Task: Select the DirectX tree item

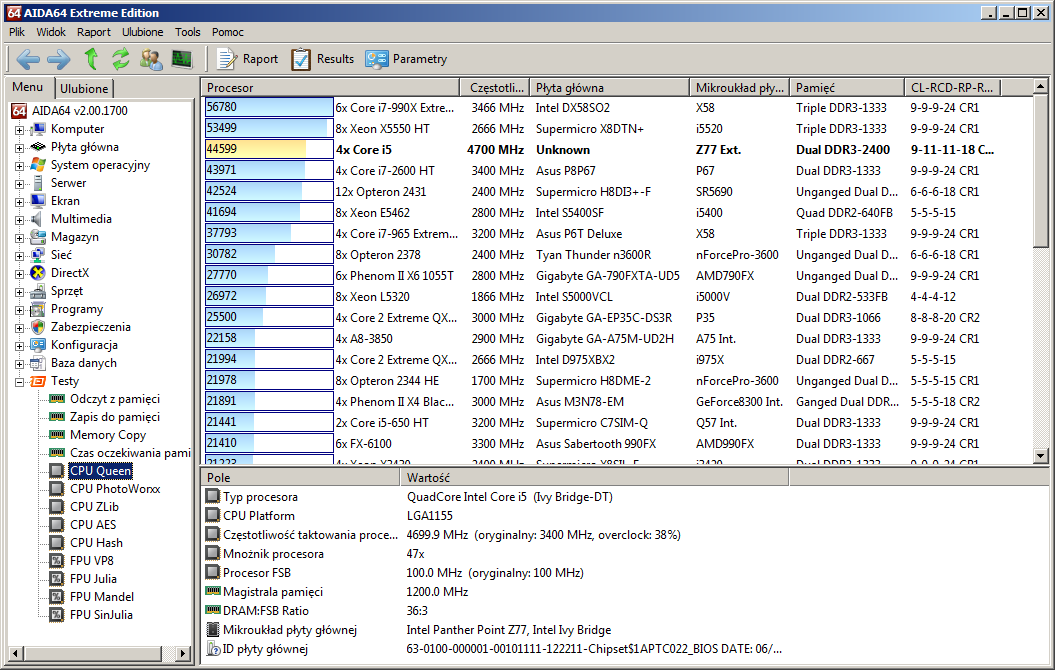Action: pyautogui.click(x=70, y=272)
